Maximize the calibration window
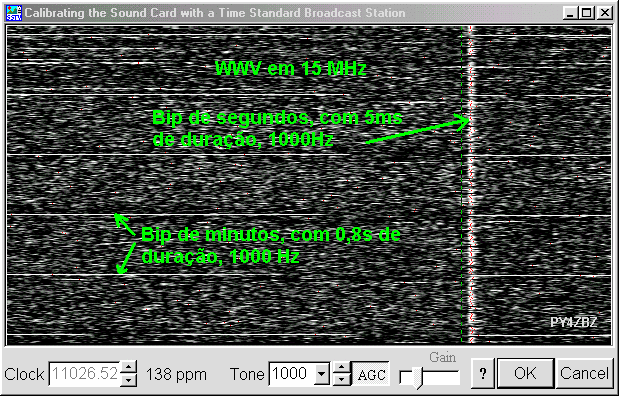619x396 pixels. tap(587, 13)
